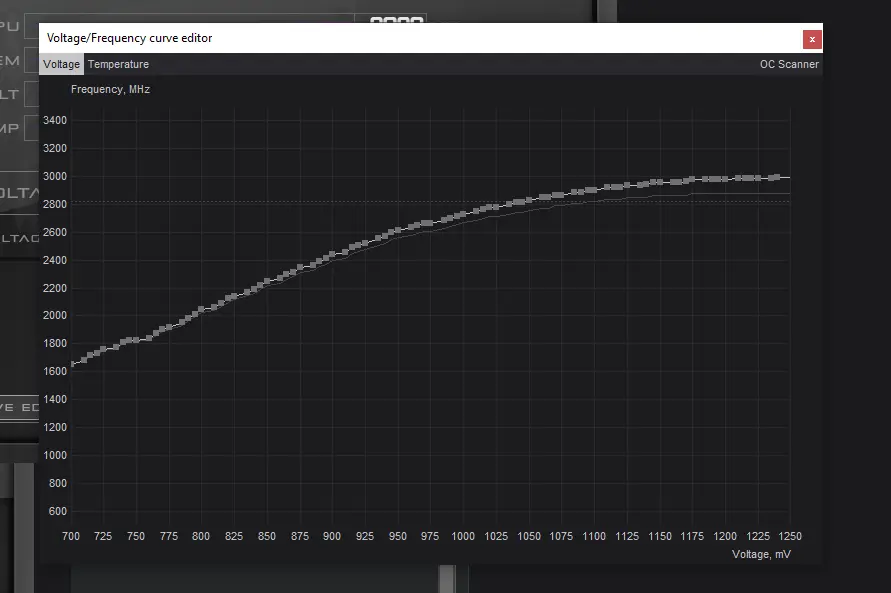Image resolution: width=891 pixels, height=593 pixels.
Task: Select the last curve point near 1240 mV
Action: click(x=777, y=177)
